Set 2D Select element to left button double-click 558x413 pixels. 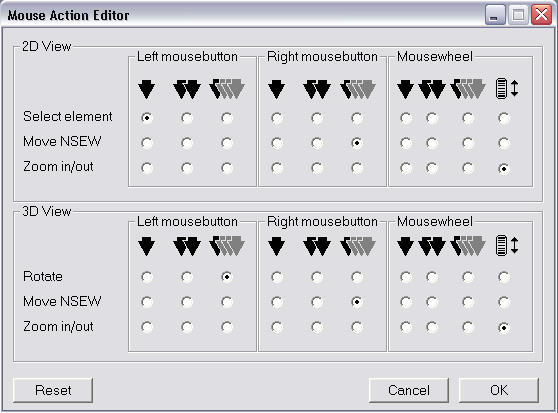tap(187, 118)
